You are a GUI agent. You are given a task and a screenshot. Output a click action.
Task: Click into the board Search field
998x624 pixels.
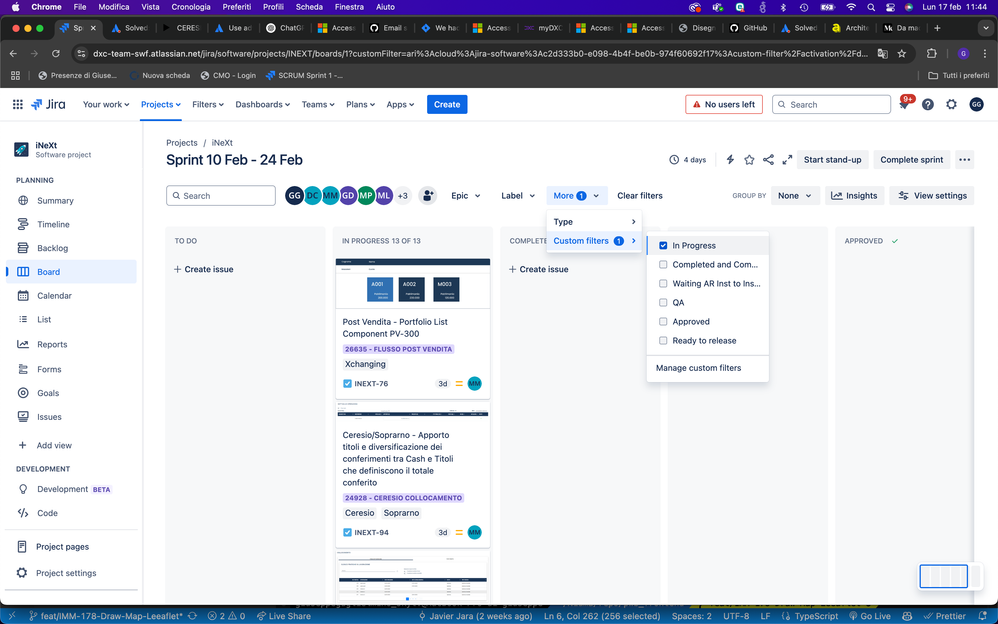(x=221, y=195)
